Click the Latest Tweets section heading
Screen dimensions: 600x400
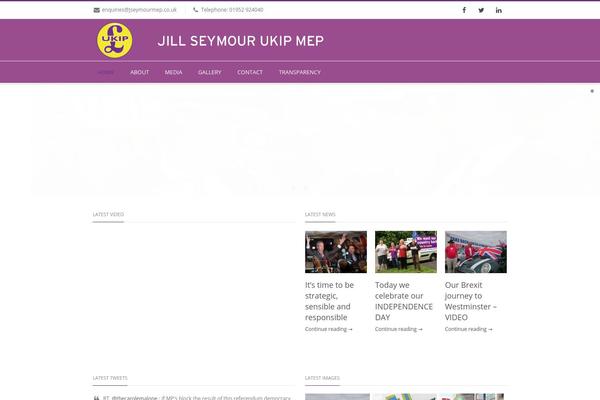[110, 378]
